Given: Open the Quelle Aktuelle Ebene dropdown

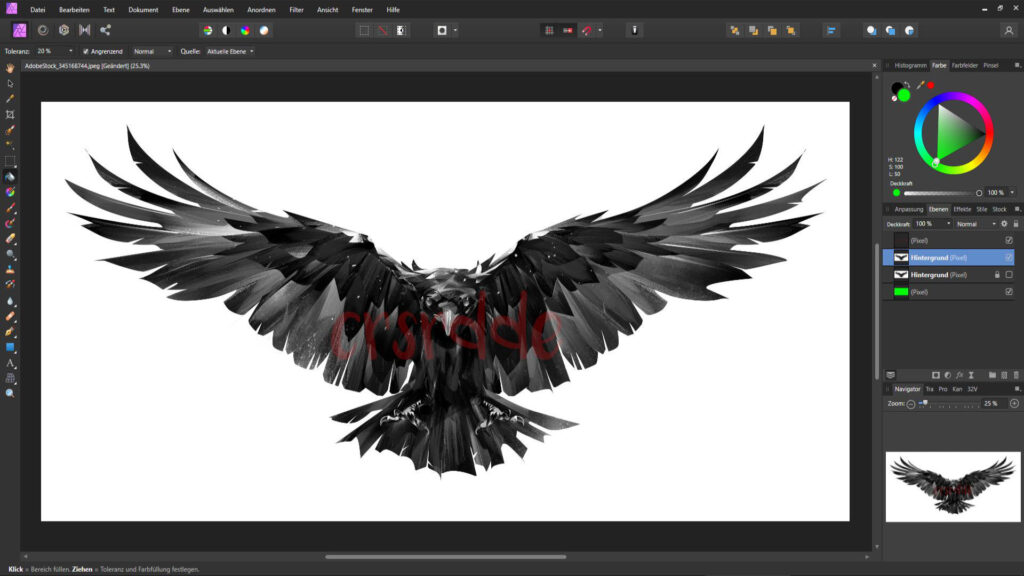Looking at the screenshot, I should click(230, 51).
